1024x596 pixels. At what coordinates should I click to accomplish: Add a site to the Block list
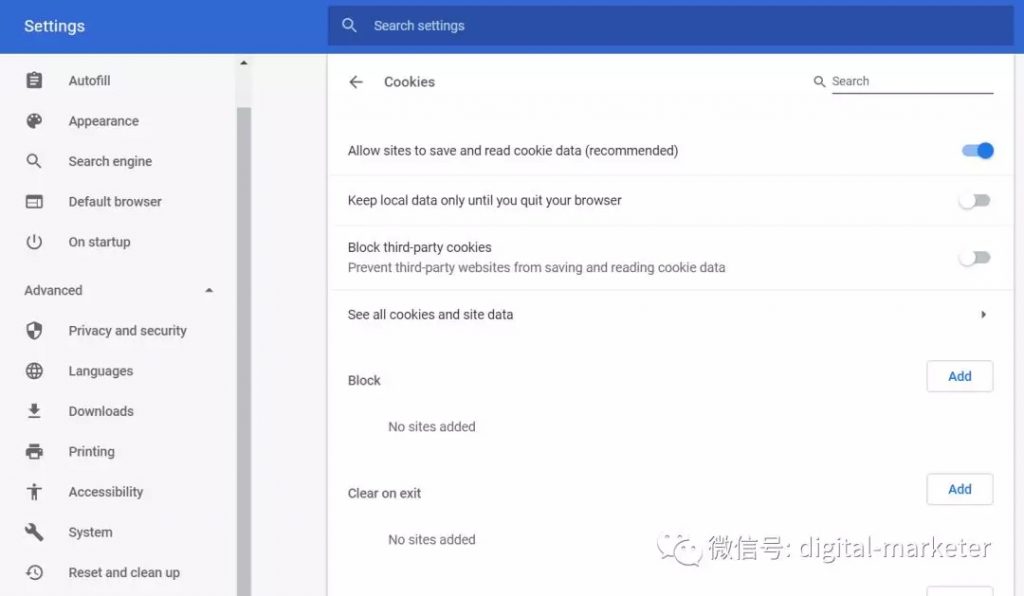(959, 377)
